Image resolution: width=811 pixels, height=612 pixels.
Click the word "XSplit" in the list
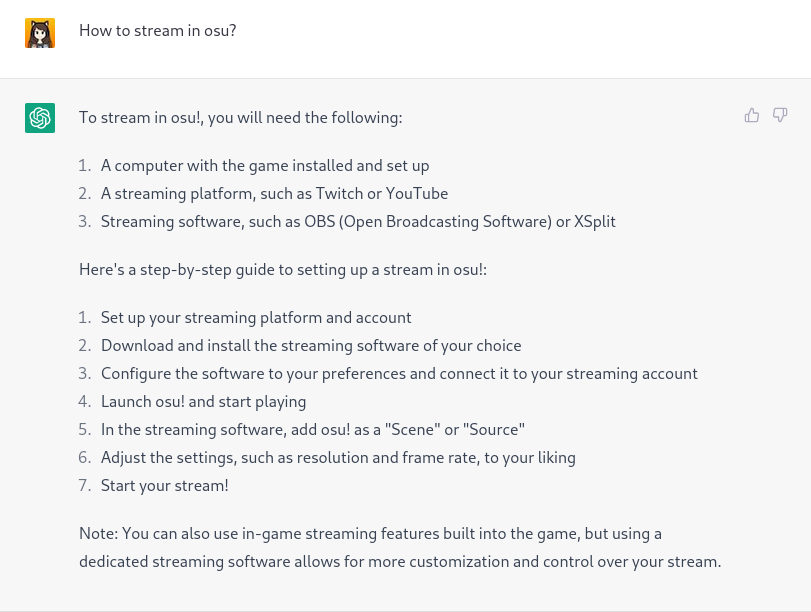click(595, 222)
